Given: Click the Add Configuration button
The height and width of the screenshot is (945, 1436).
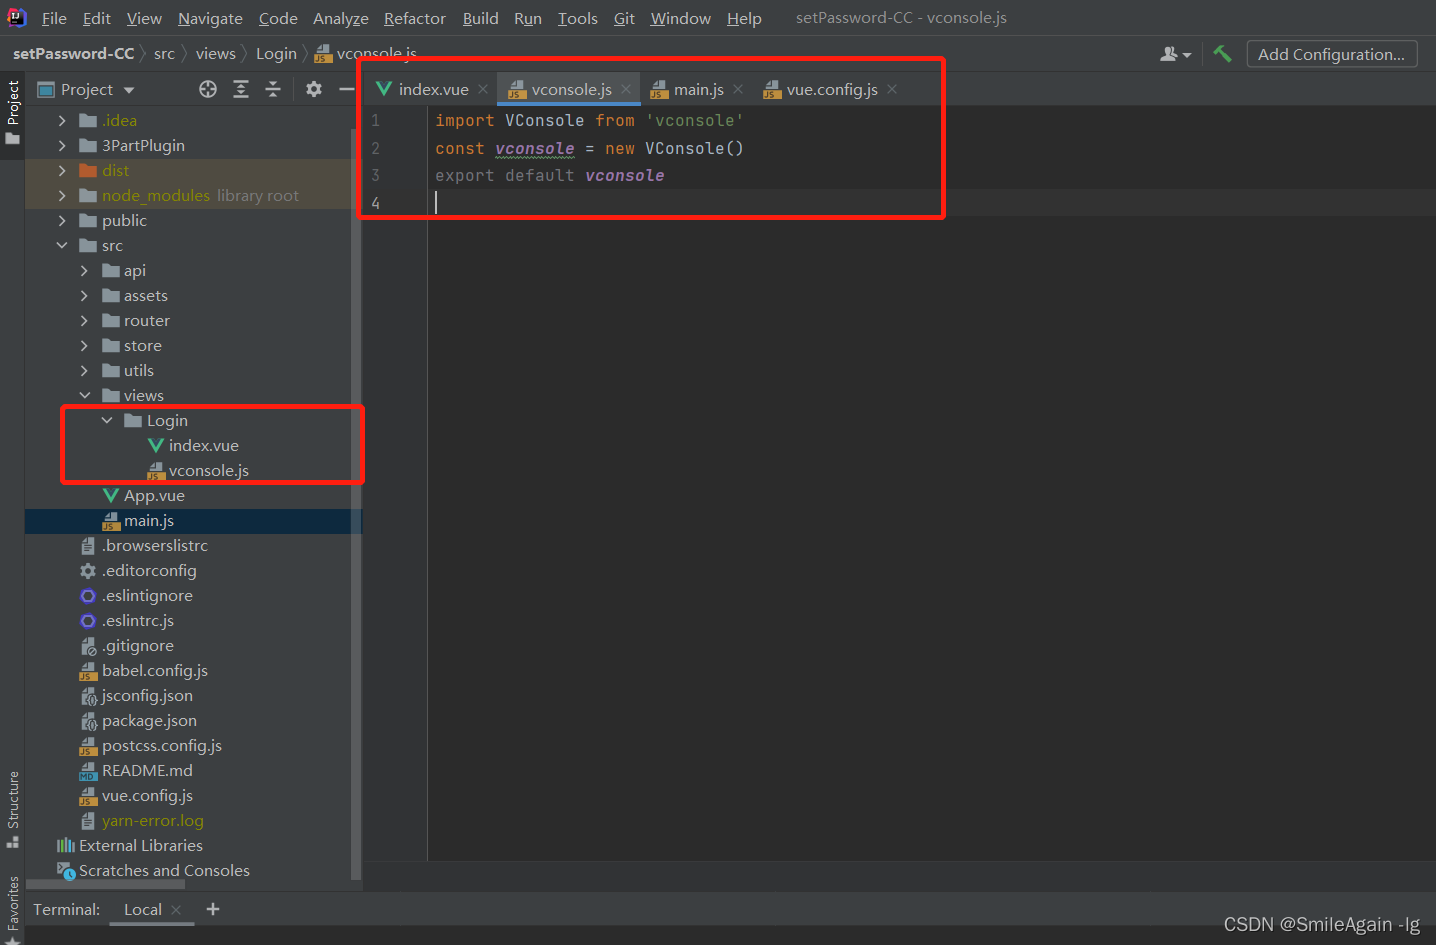Looking at the screenshot, I should [x=1331, y=53].
